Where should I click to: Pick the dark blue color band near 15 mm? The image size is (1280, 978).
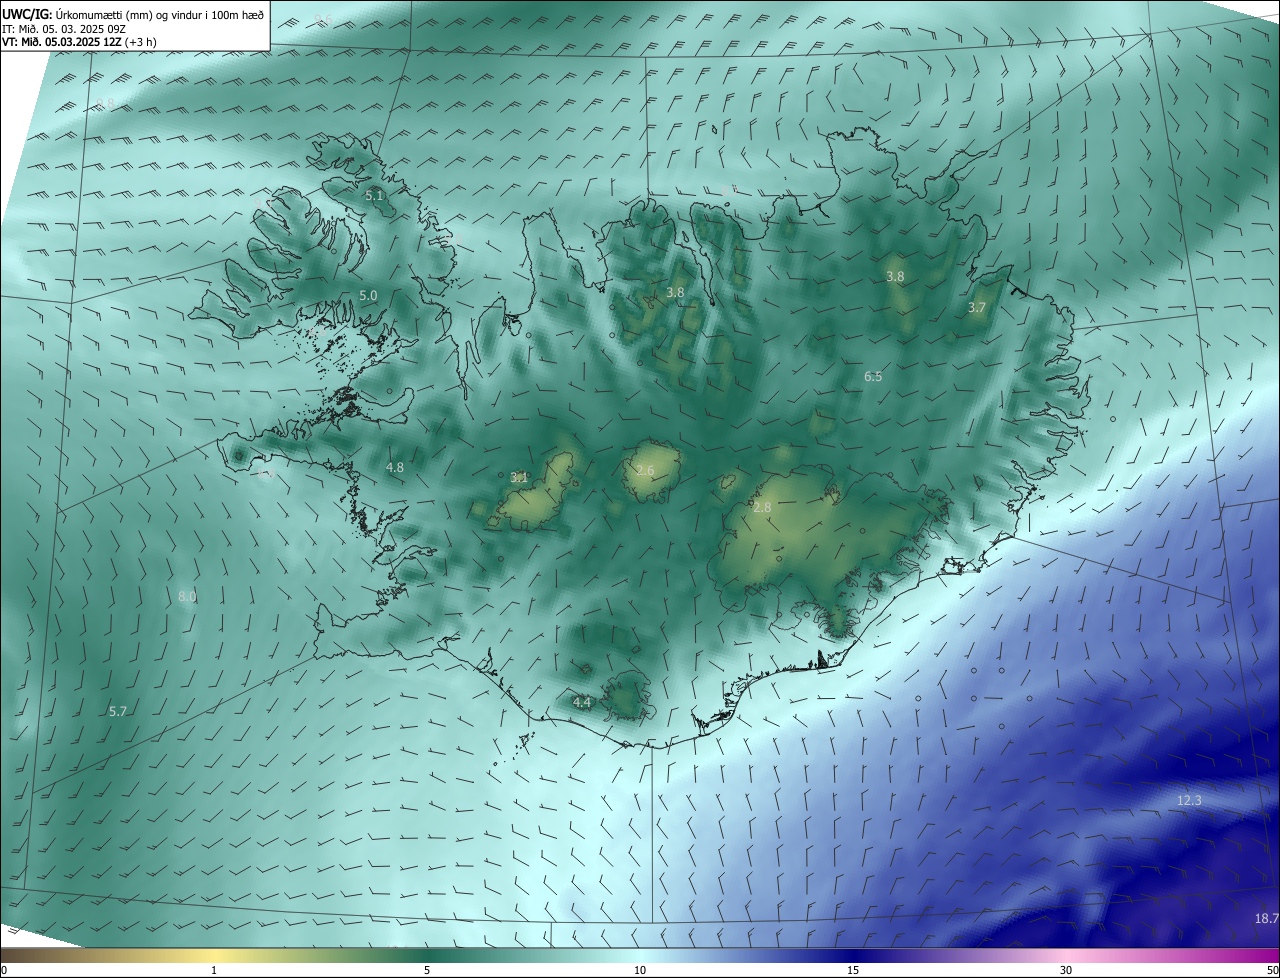click(853, 955)
